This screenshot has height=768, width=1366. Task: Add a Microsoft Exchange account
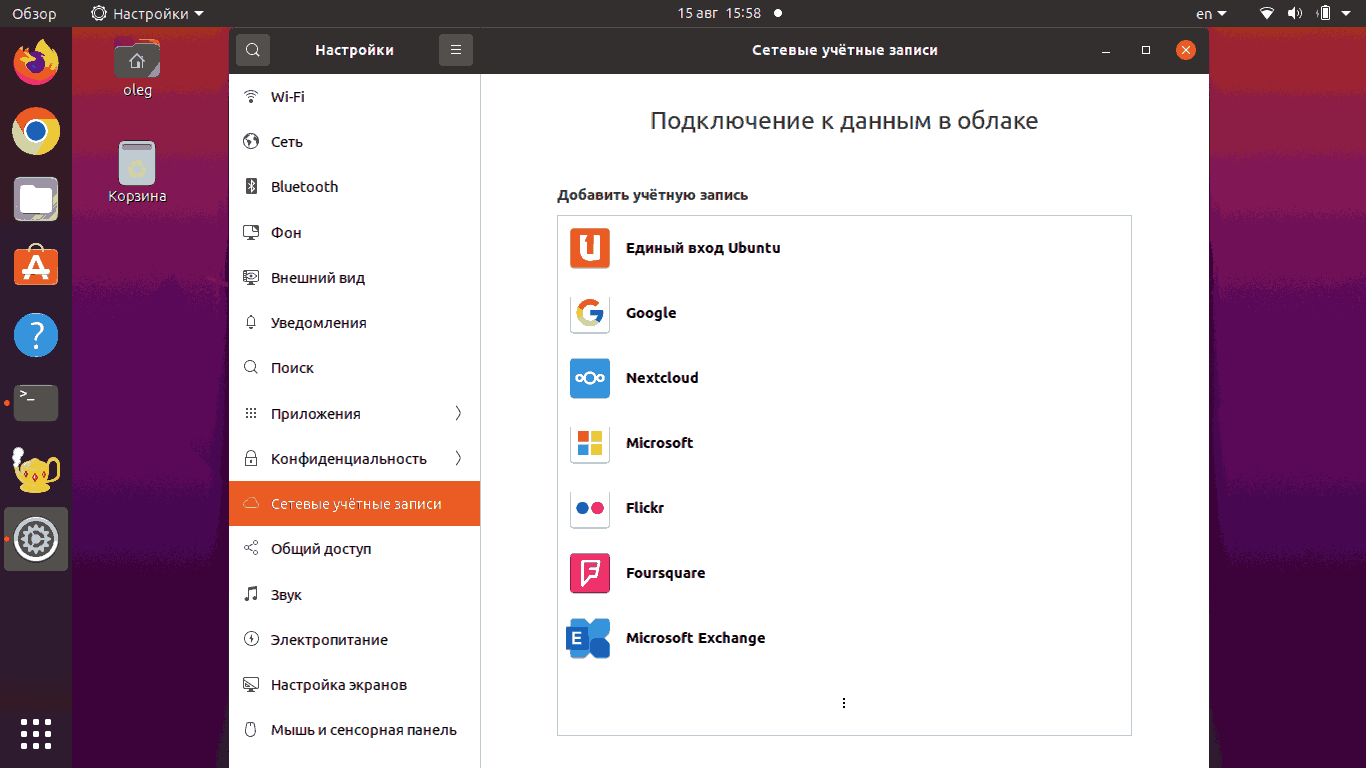844,638
